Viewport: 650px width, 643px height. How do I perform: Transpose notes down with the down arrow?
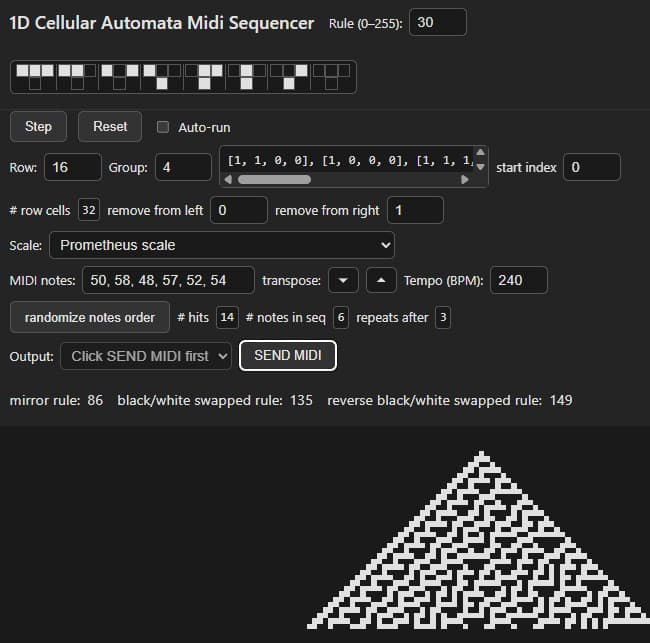pos(343,281)
